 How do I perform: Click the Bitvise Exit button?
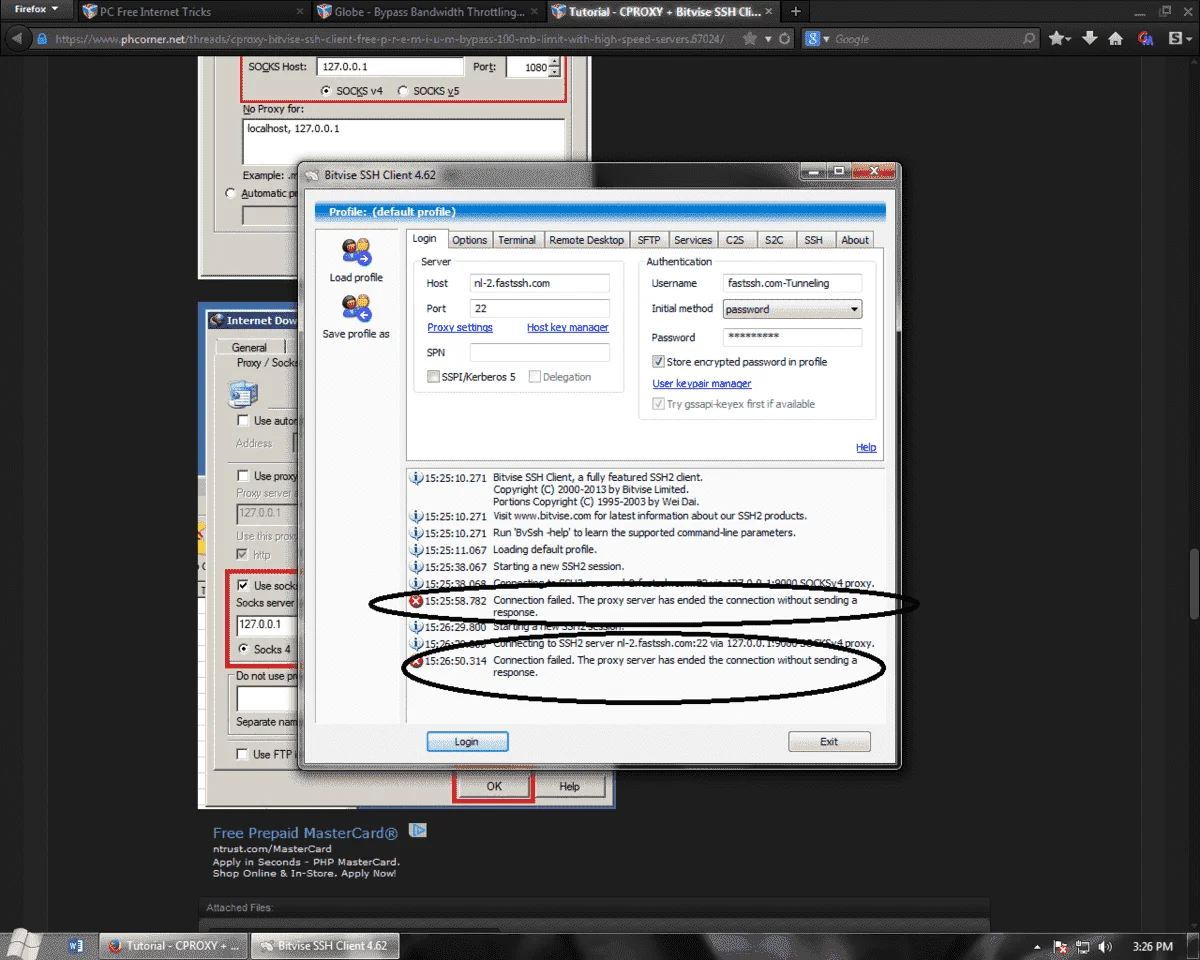tap(829, 742)
